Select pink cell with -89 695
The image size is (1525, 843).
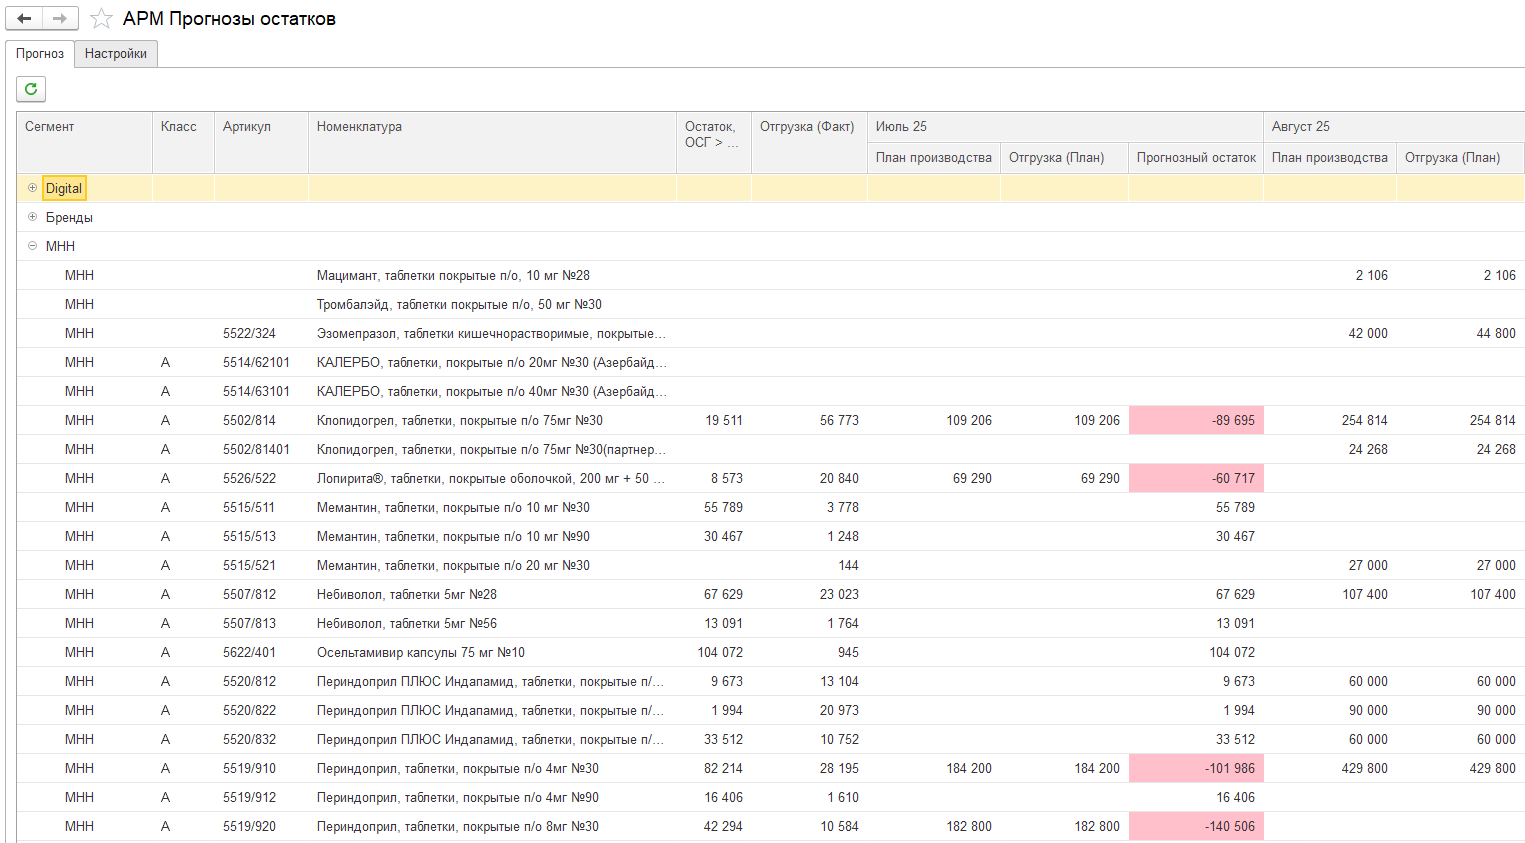point(1196,420)
